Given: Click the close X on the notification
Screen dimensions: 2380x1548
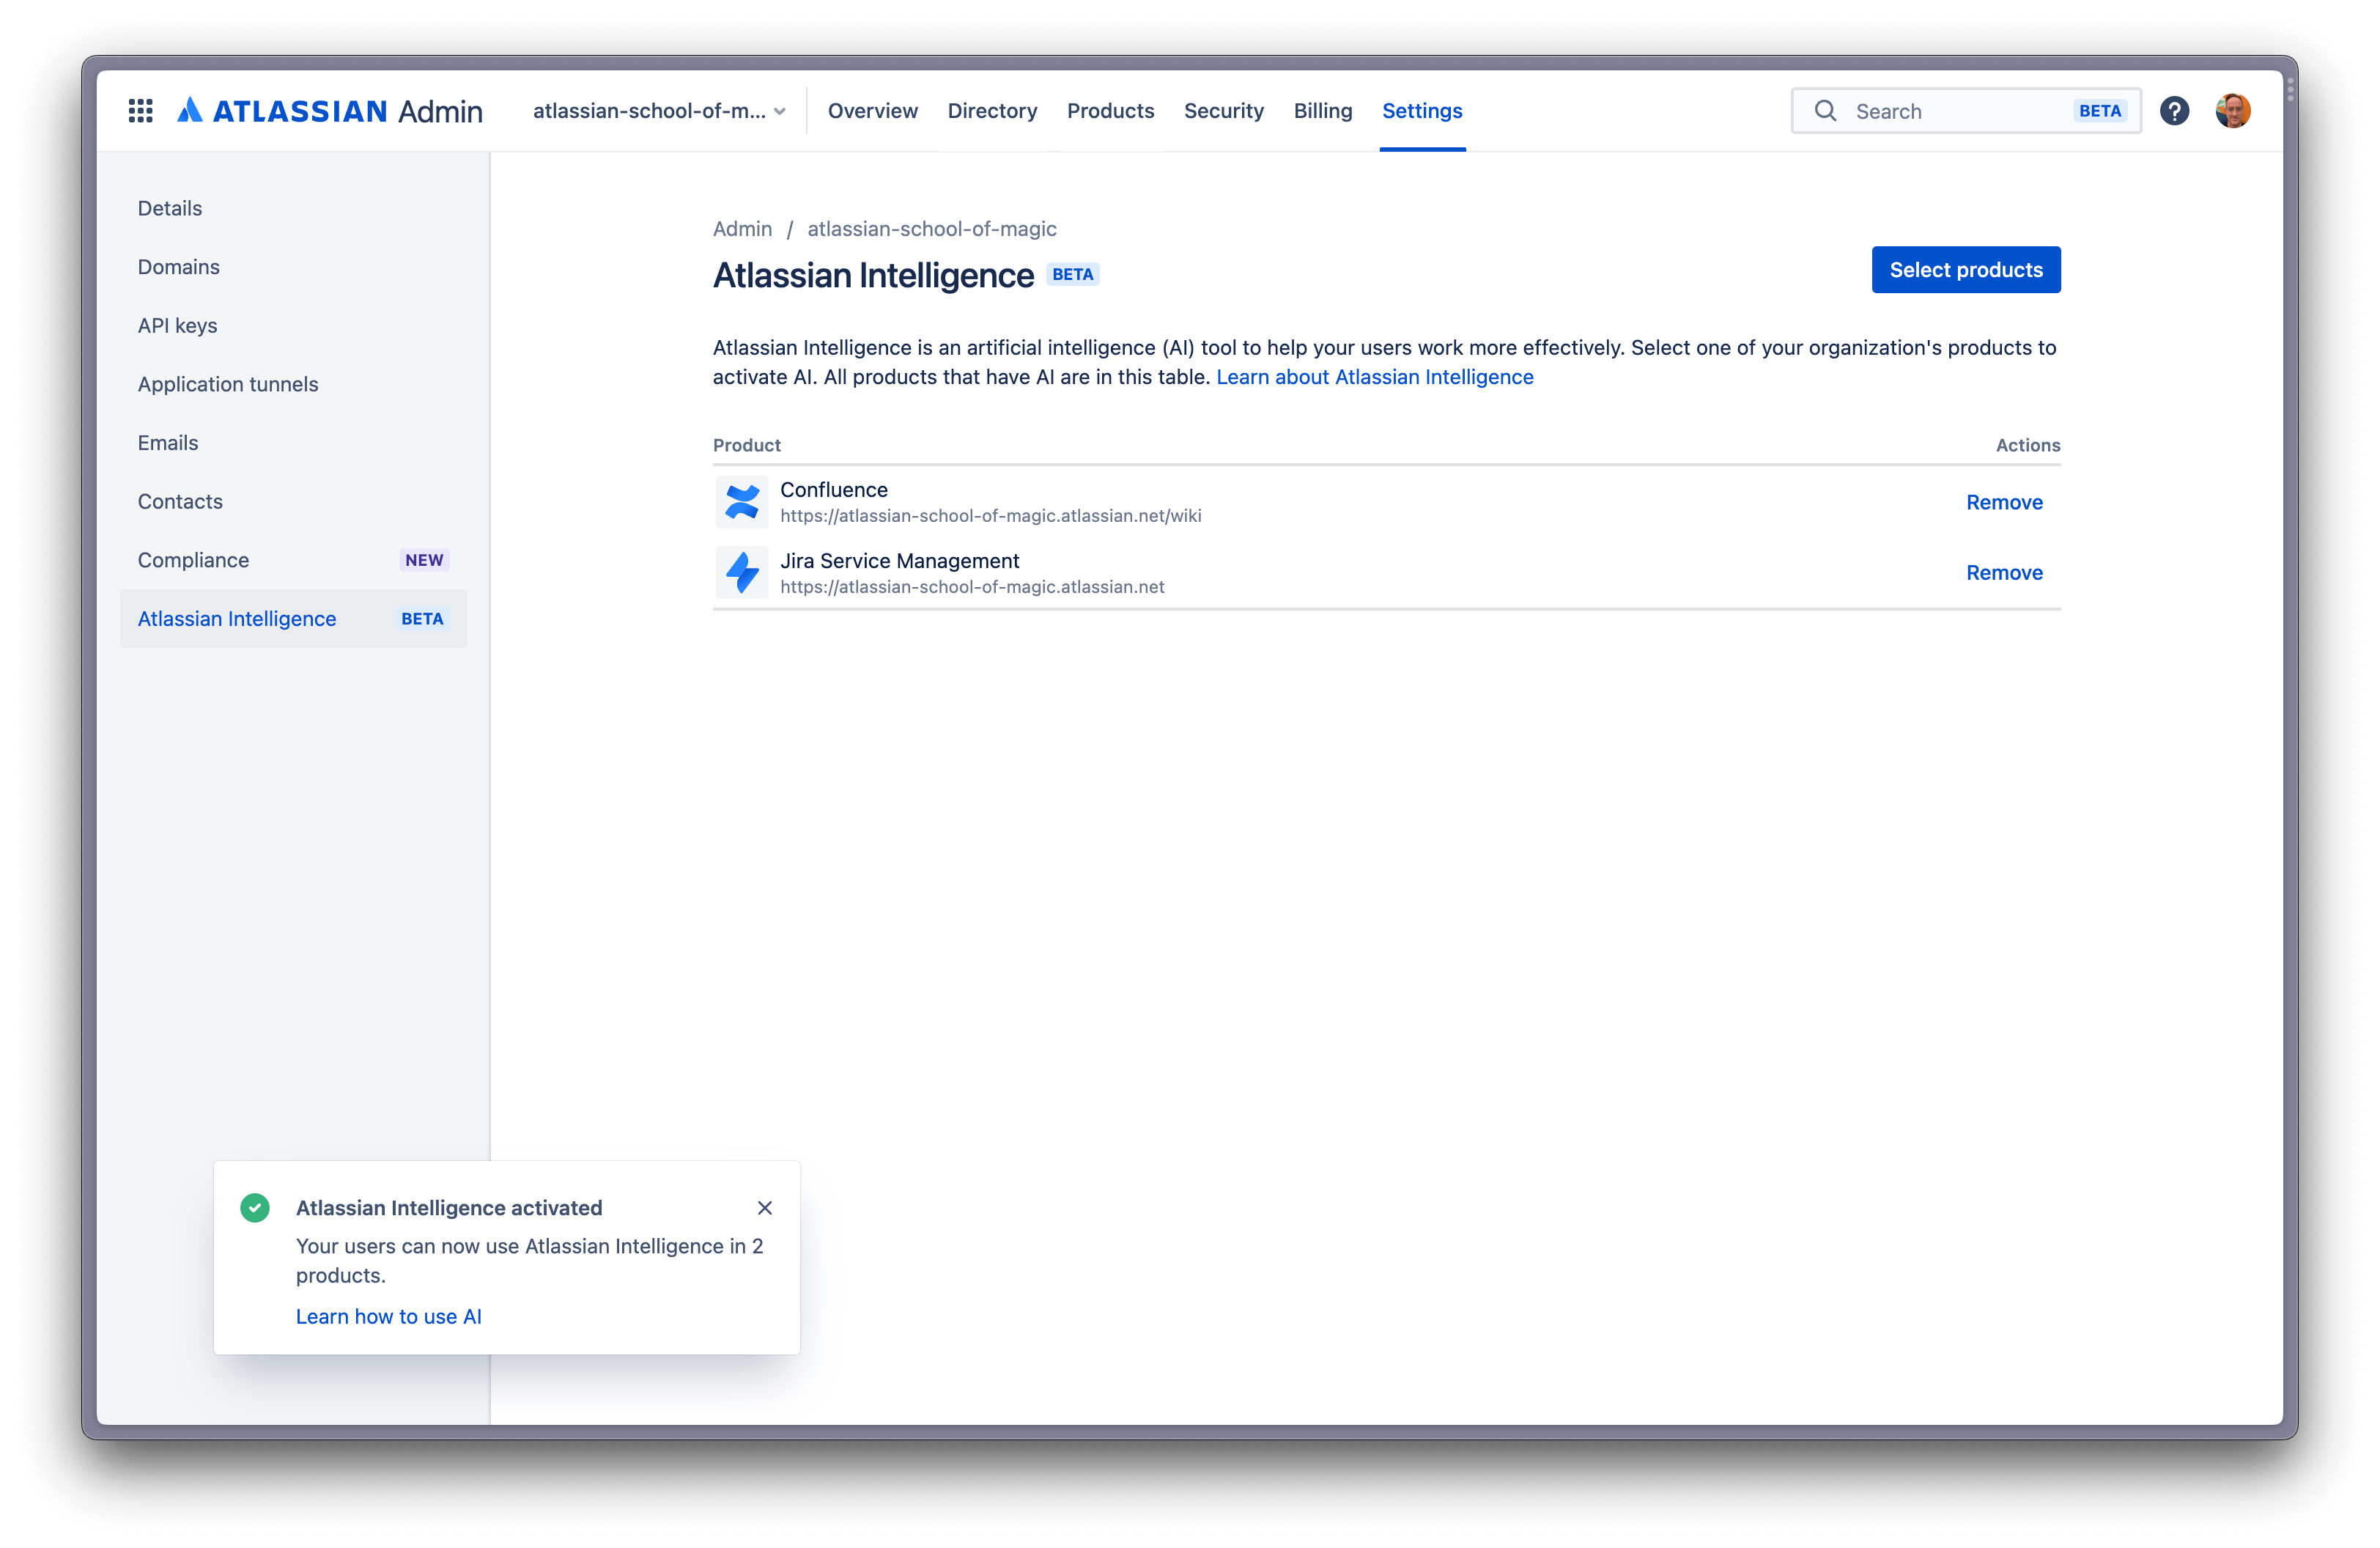Looking at the screenshot, I should tap(764, 1208).
